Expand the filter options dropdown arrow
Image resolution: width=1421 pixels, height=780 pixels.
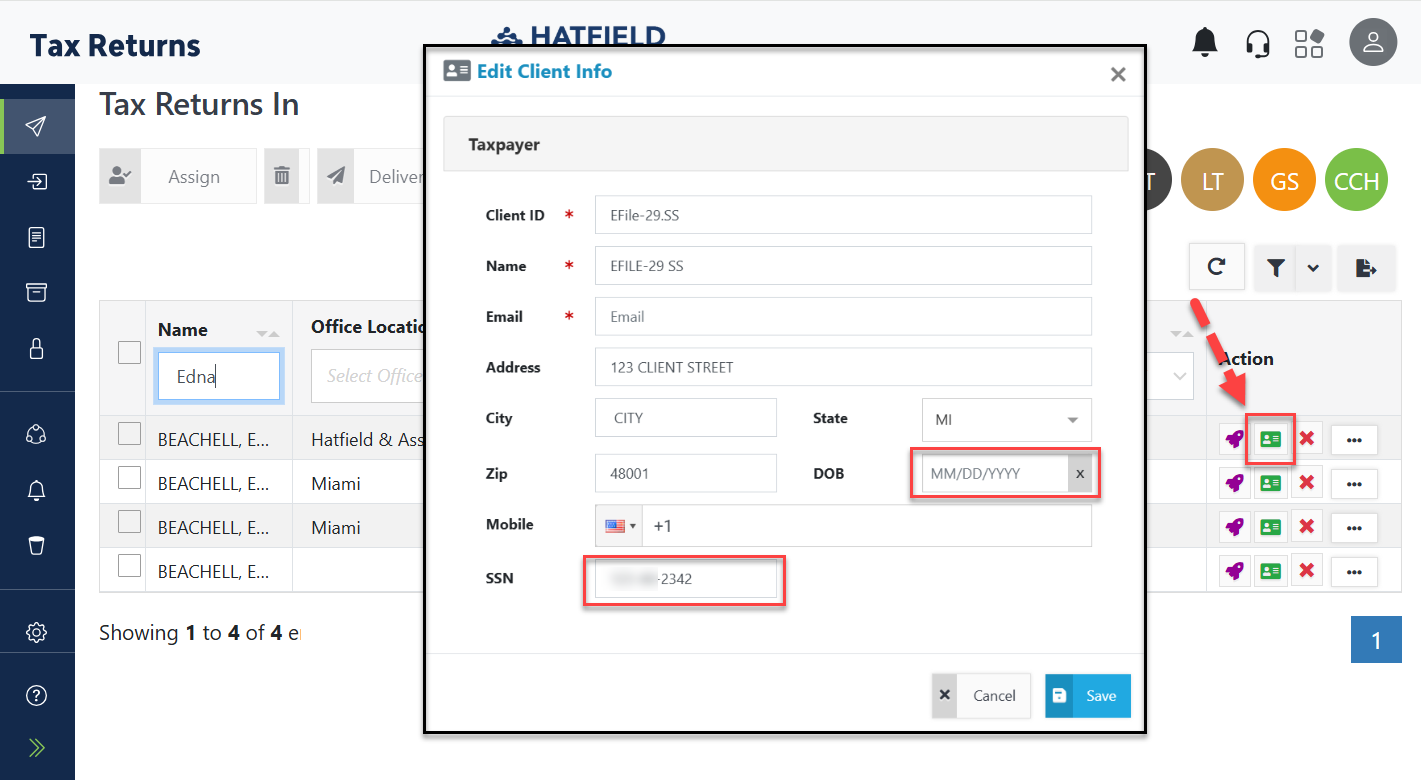[x=1313, y=267]
